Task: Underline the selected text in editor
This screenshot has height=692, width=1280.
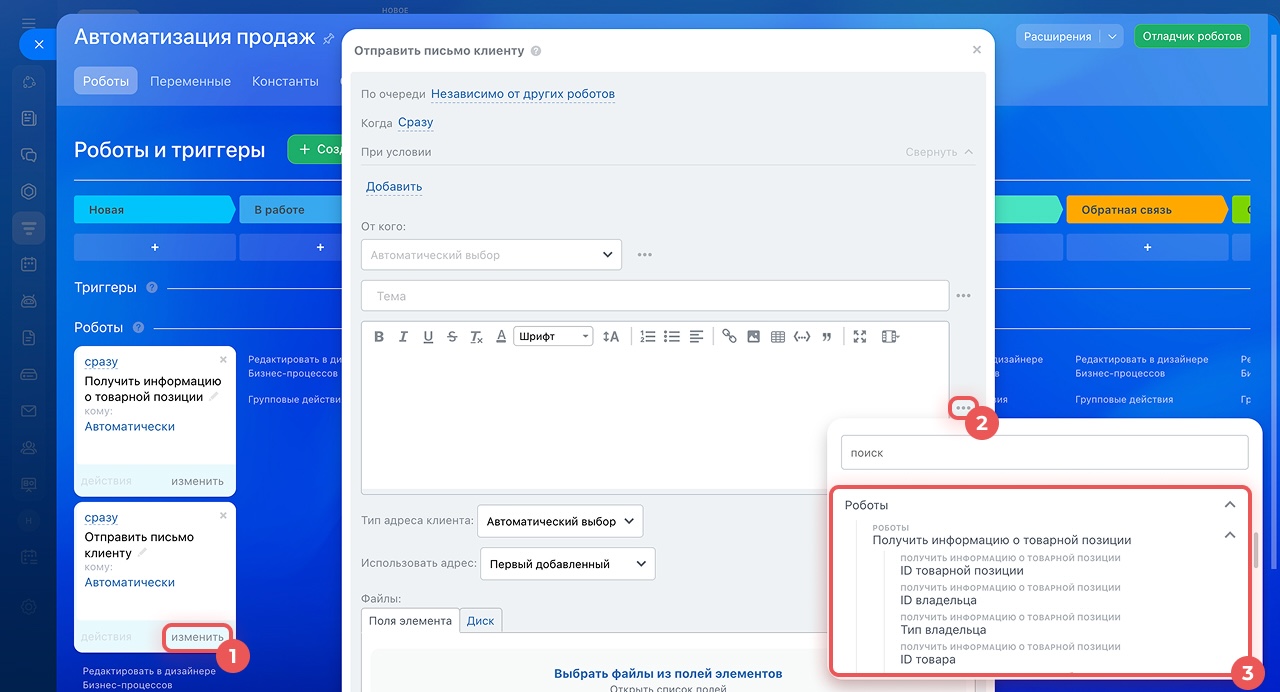Action: (428, 337)
